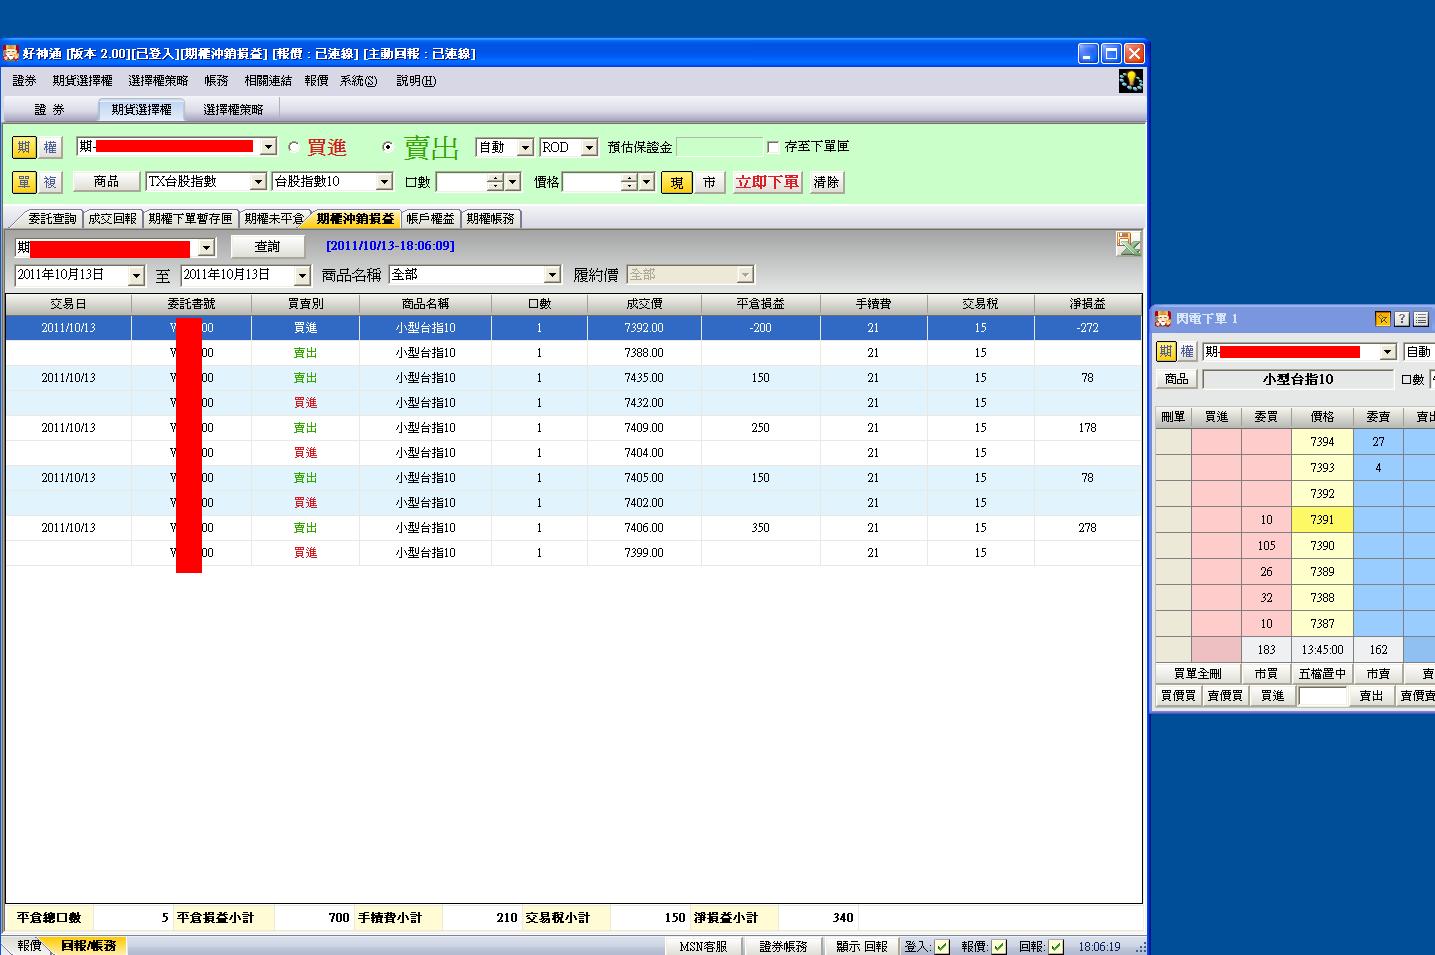Select the 複 combo-order toggle
Viewport: 1435px width, 955px height.
pyautogui.click(x=50, y=182)
